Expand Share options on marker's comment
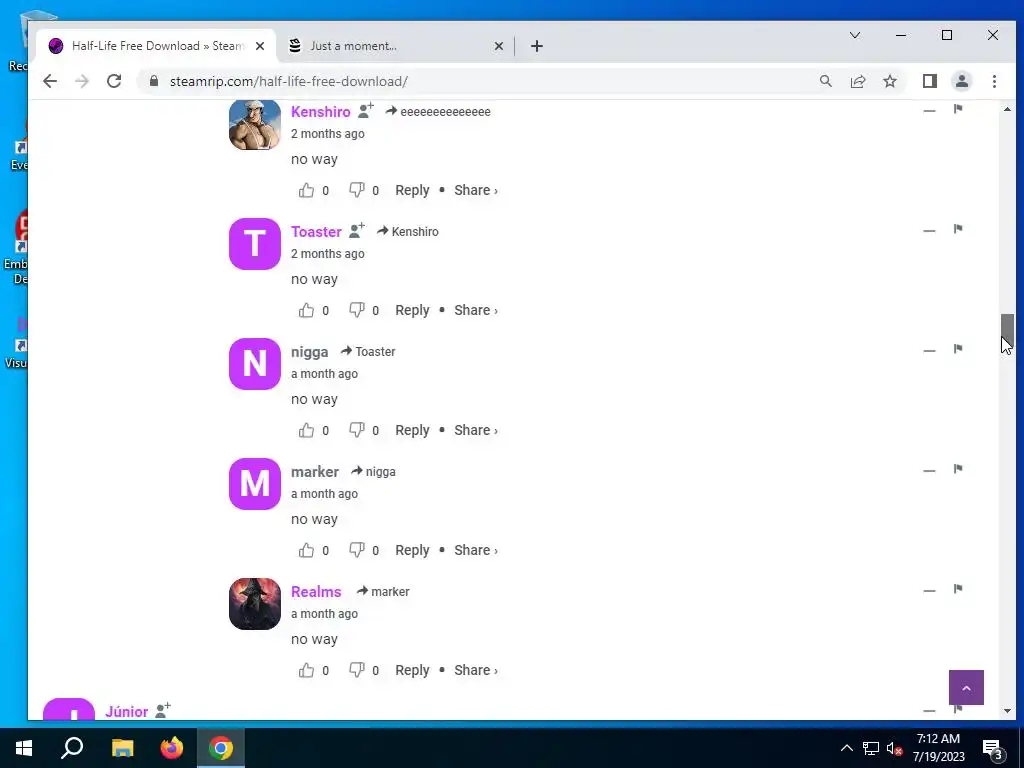1024x768 pixels. click(x=475, y=550)
